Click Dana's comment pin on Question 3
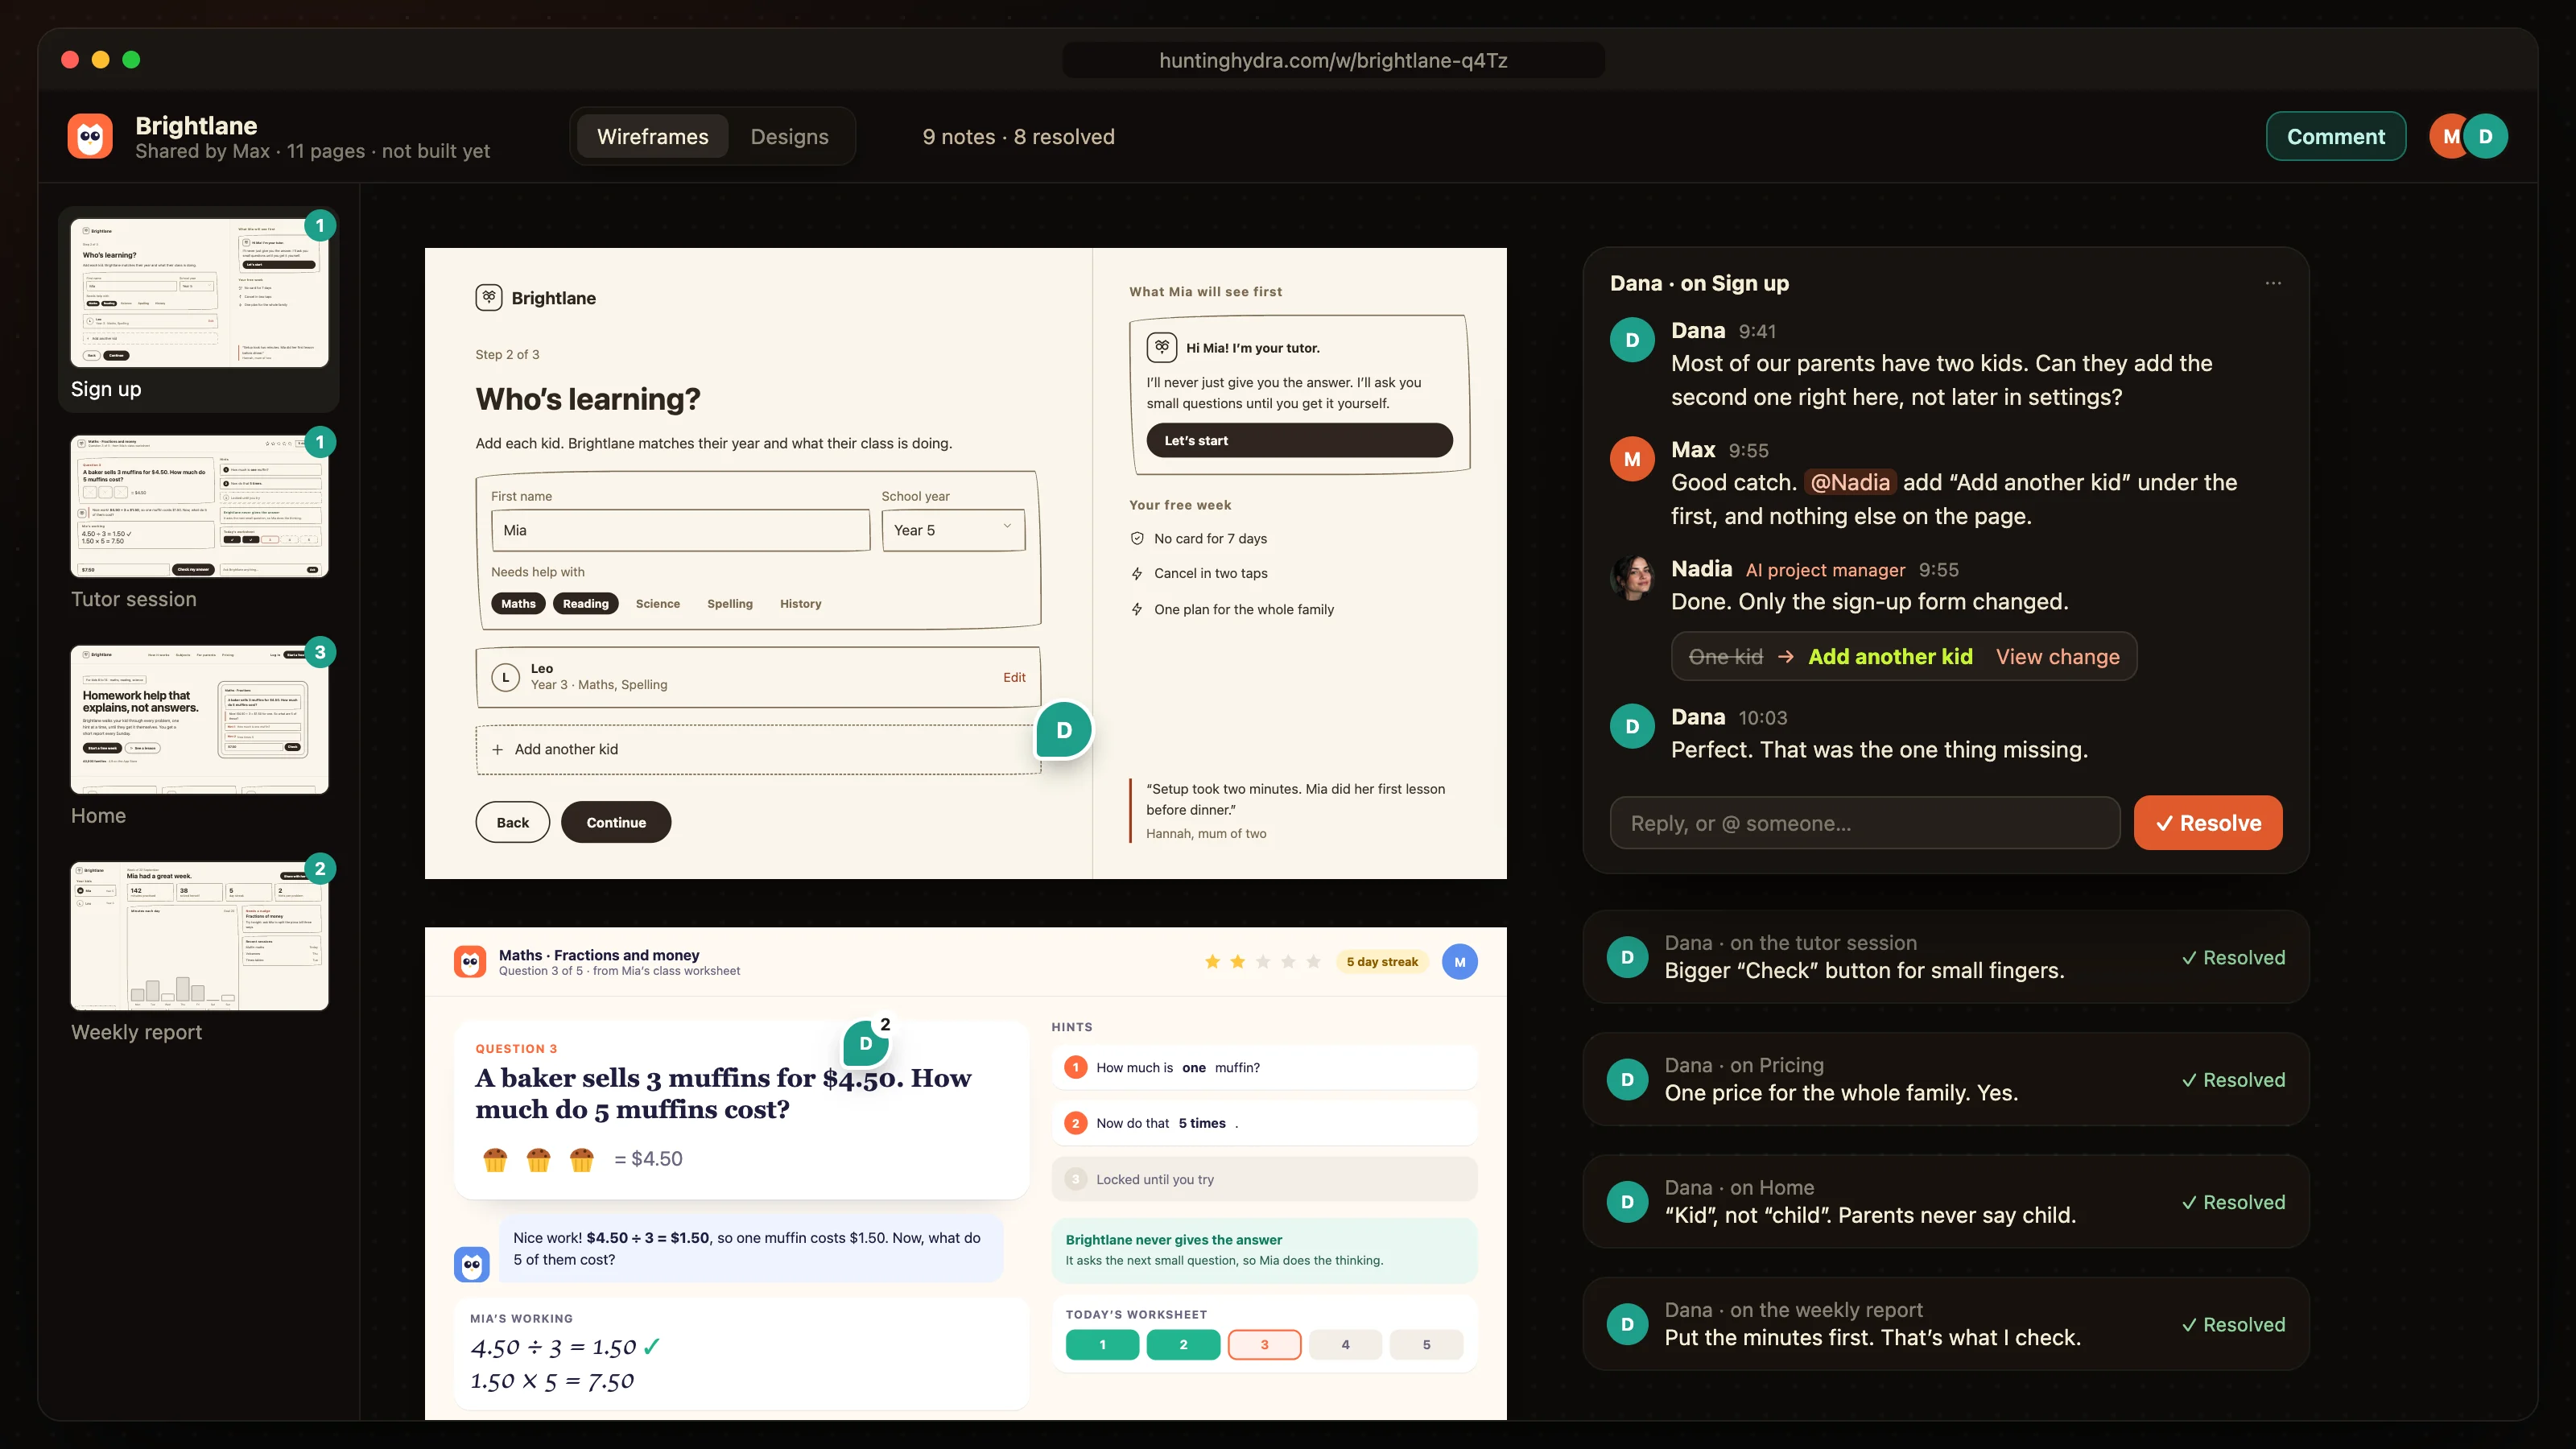Screen dimensions: 2576x1449 click(866, 1043)
